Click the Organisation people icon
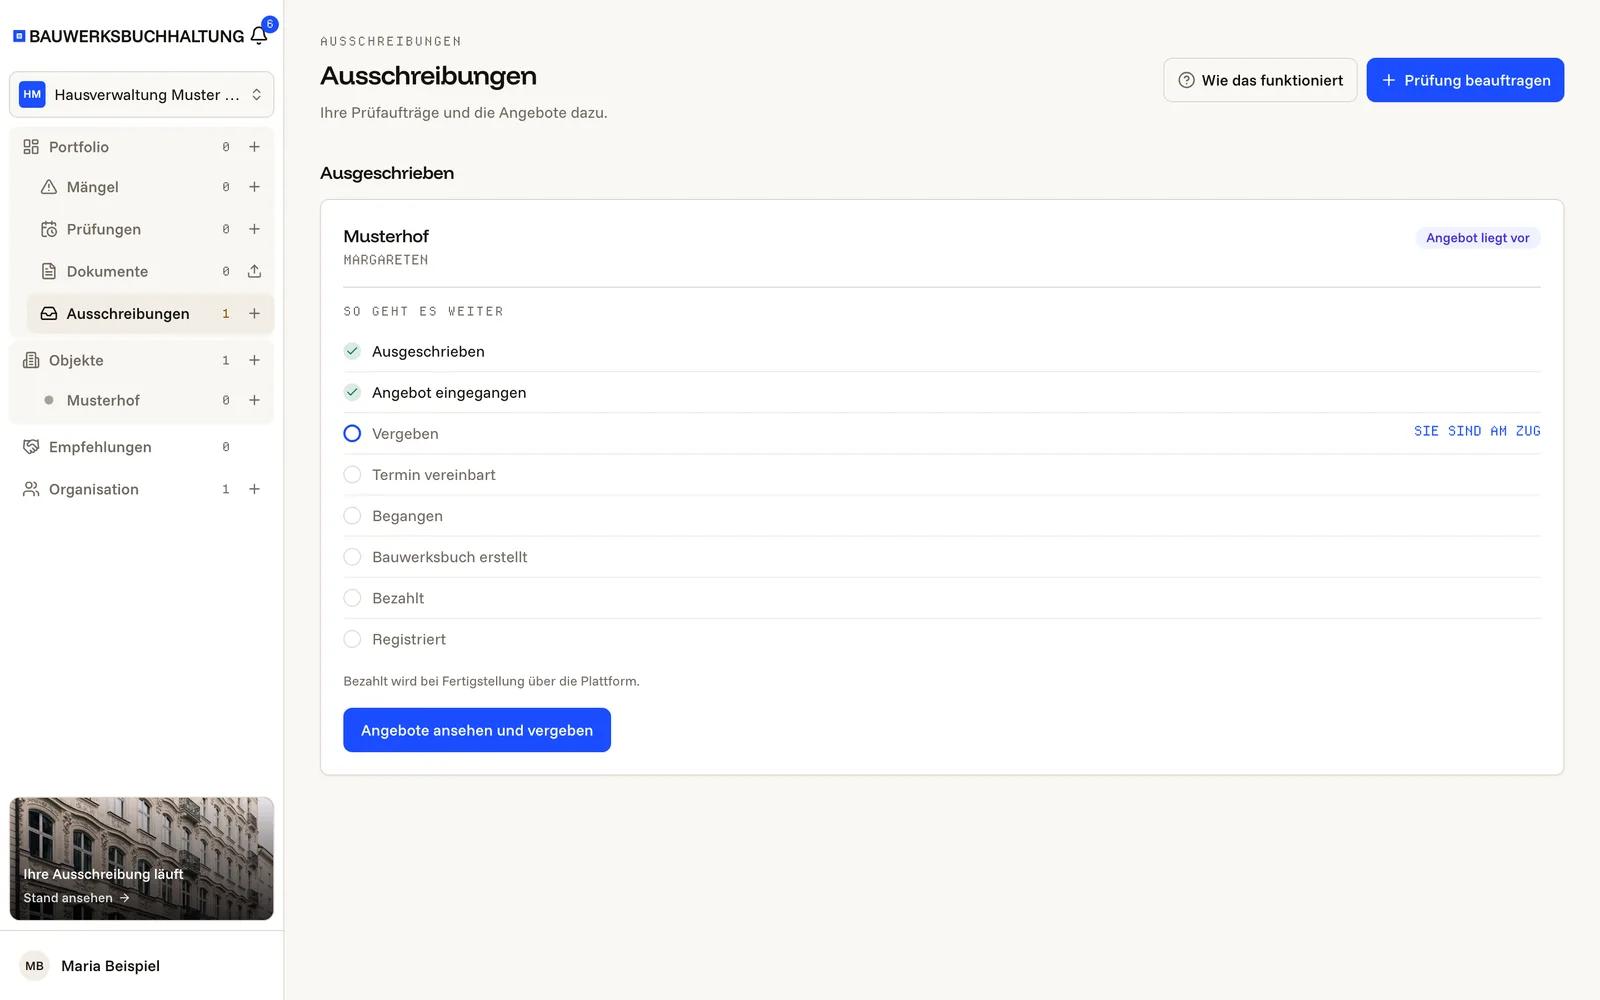 [31, 489]
